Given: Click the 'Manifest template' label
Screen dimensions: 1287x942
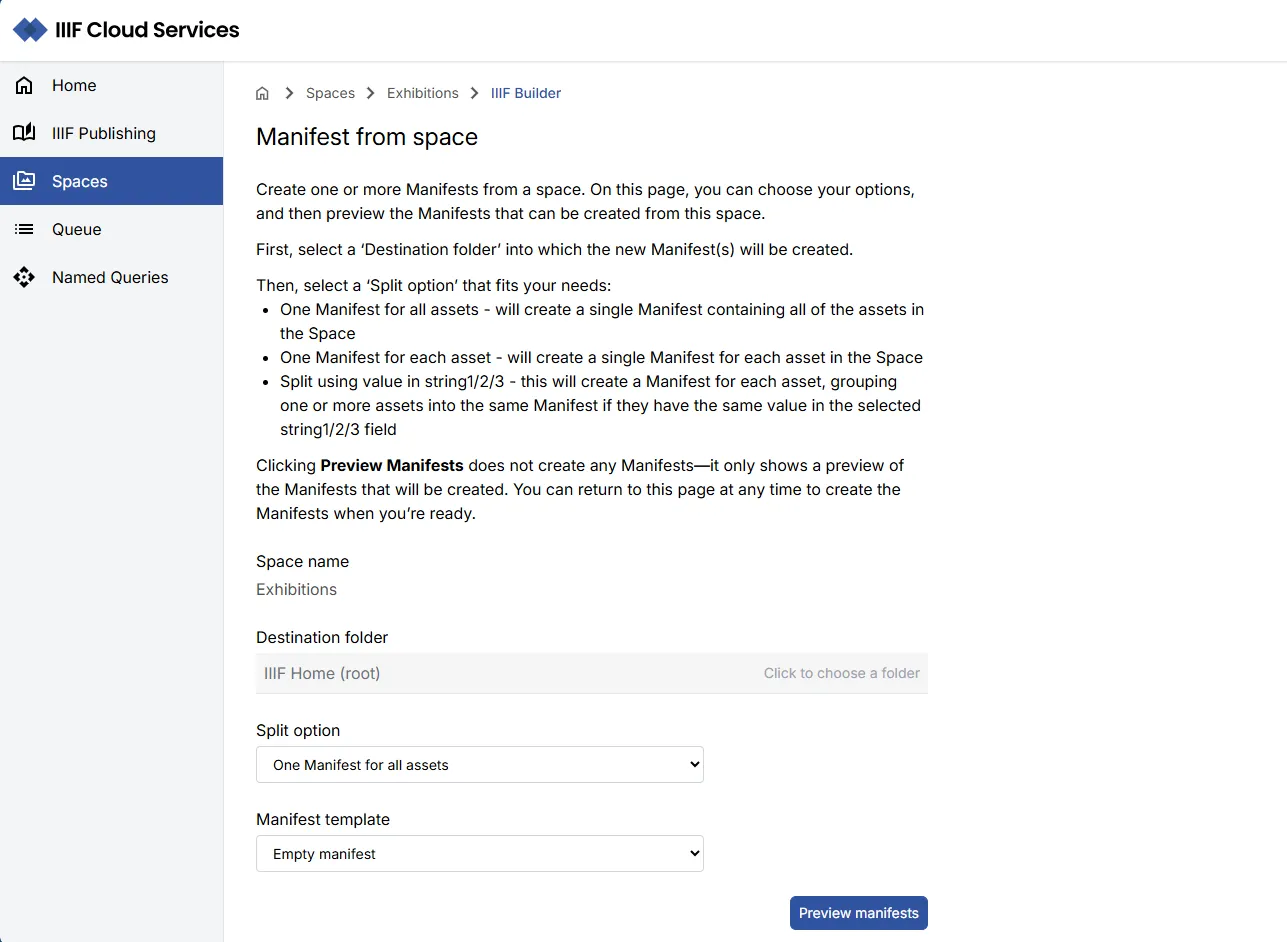Looking at the screenshot, I should click(323, 819).
